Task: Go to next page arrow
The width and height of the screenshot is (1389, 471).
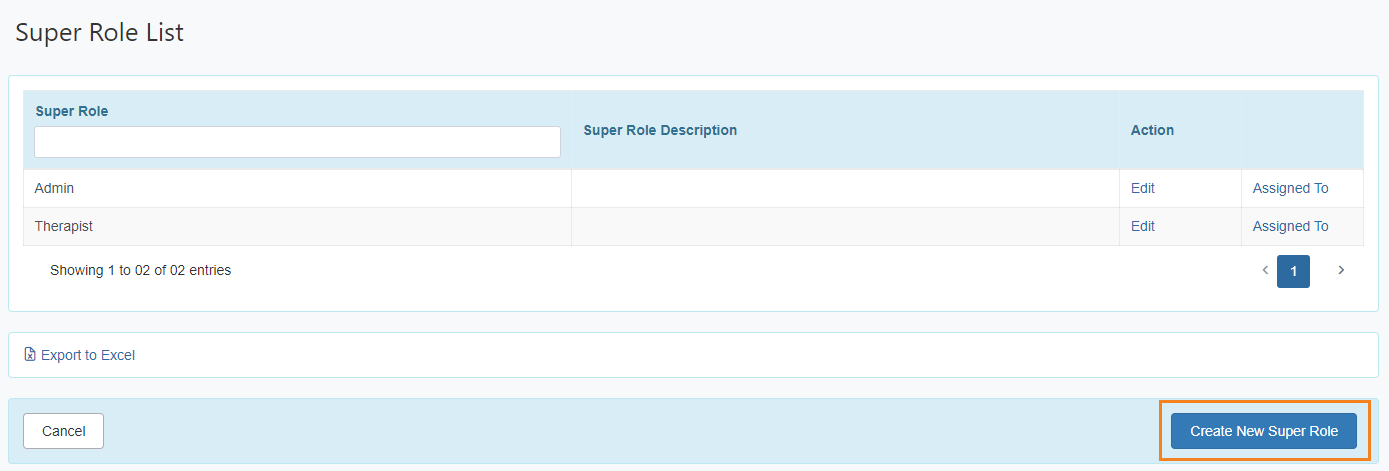Action: pyautogui.click(x=1341, y=270)
